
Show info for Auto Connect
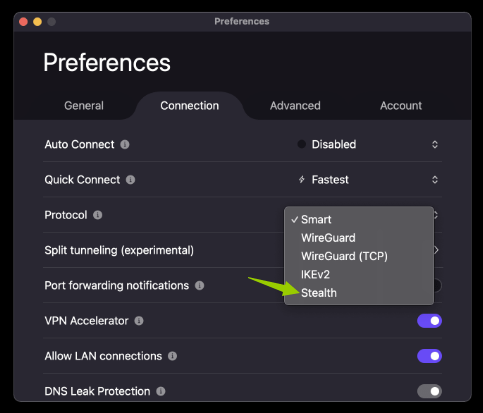(x=125, y=145)
